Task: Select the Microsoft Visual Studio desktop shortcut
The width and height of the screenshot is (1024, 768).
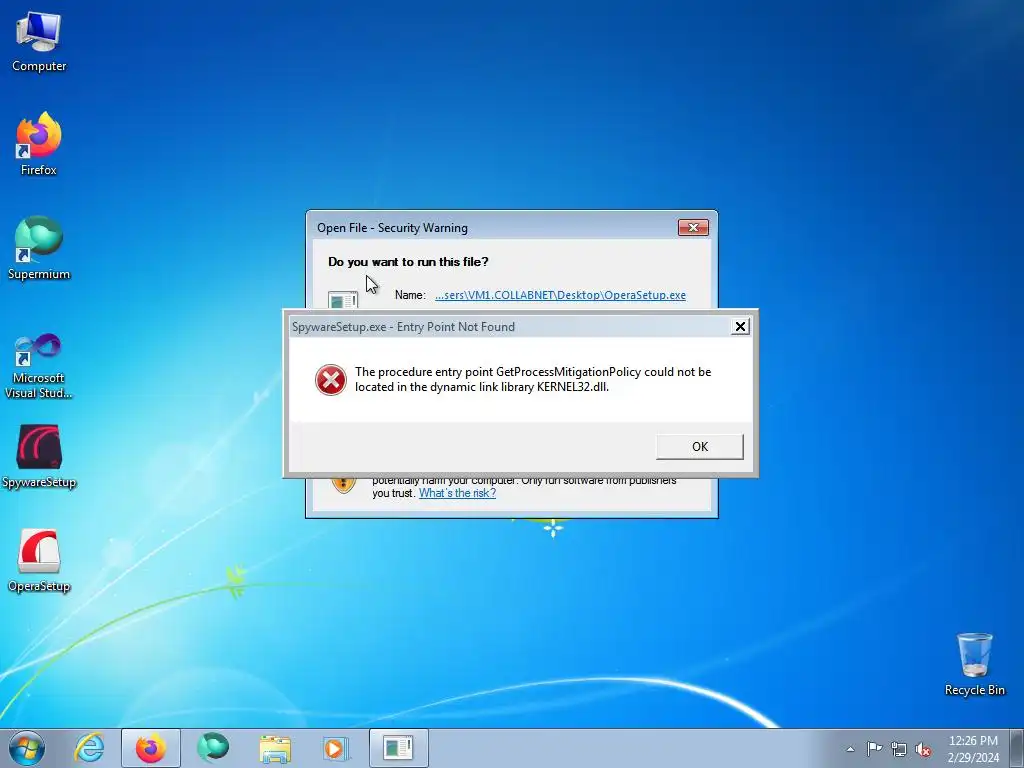Action: (39, 366)
